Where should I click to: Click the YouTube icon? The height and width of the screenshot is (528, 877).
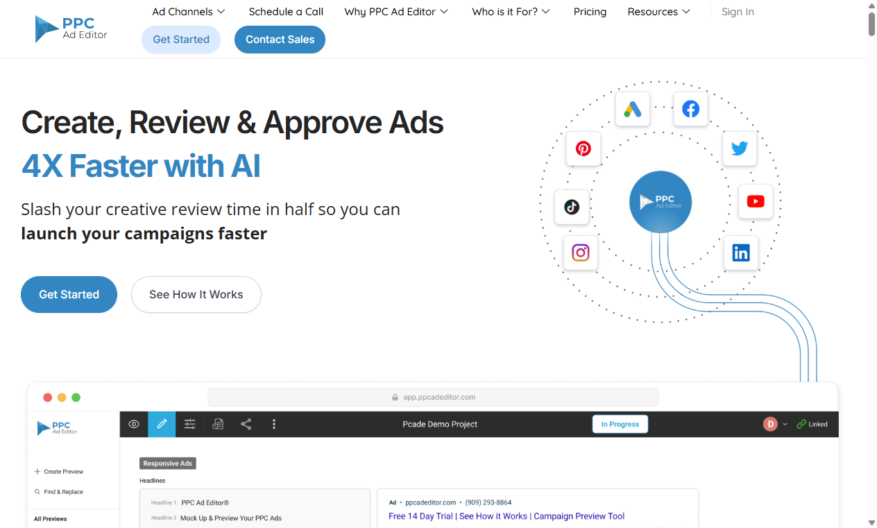pos(756,201)
